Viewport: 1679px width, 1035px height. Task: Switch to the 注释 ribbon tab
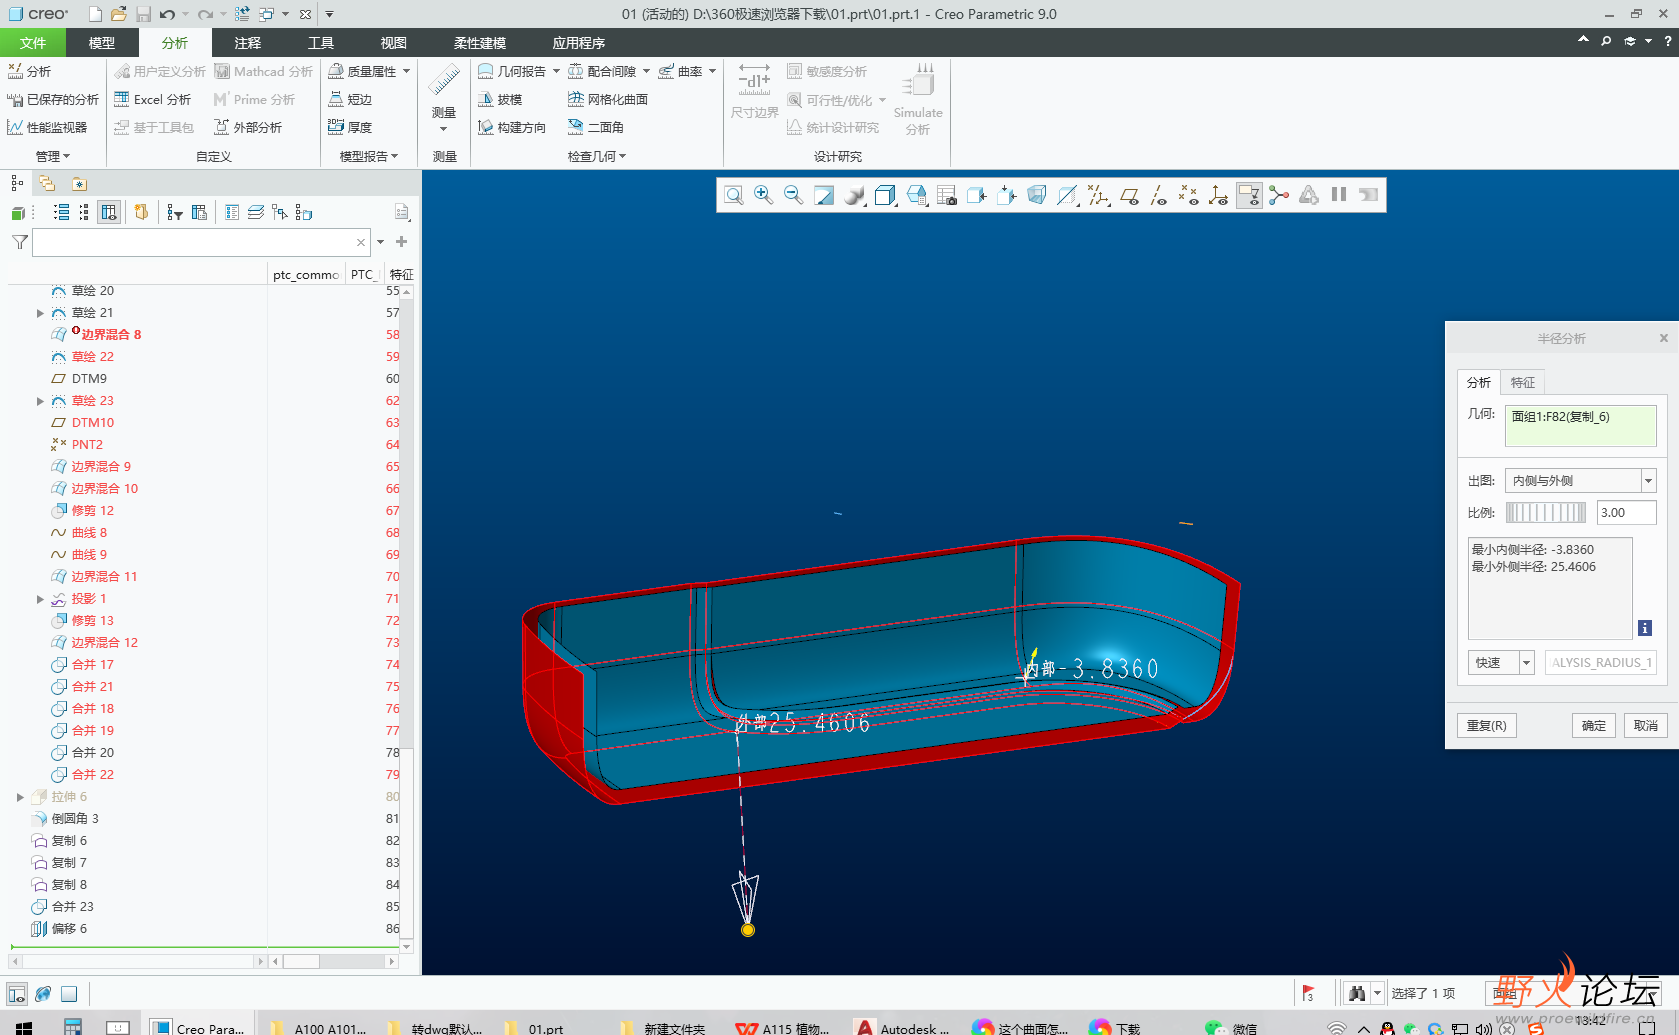[247, 43]
